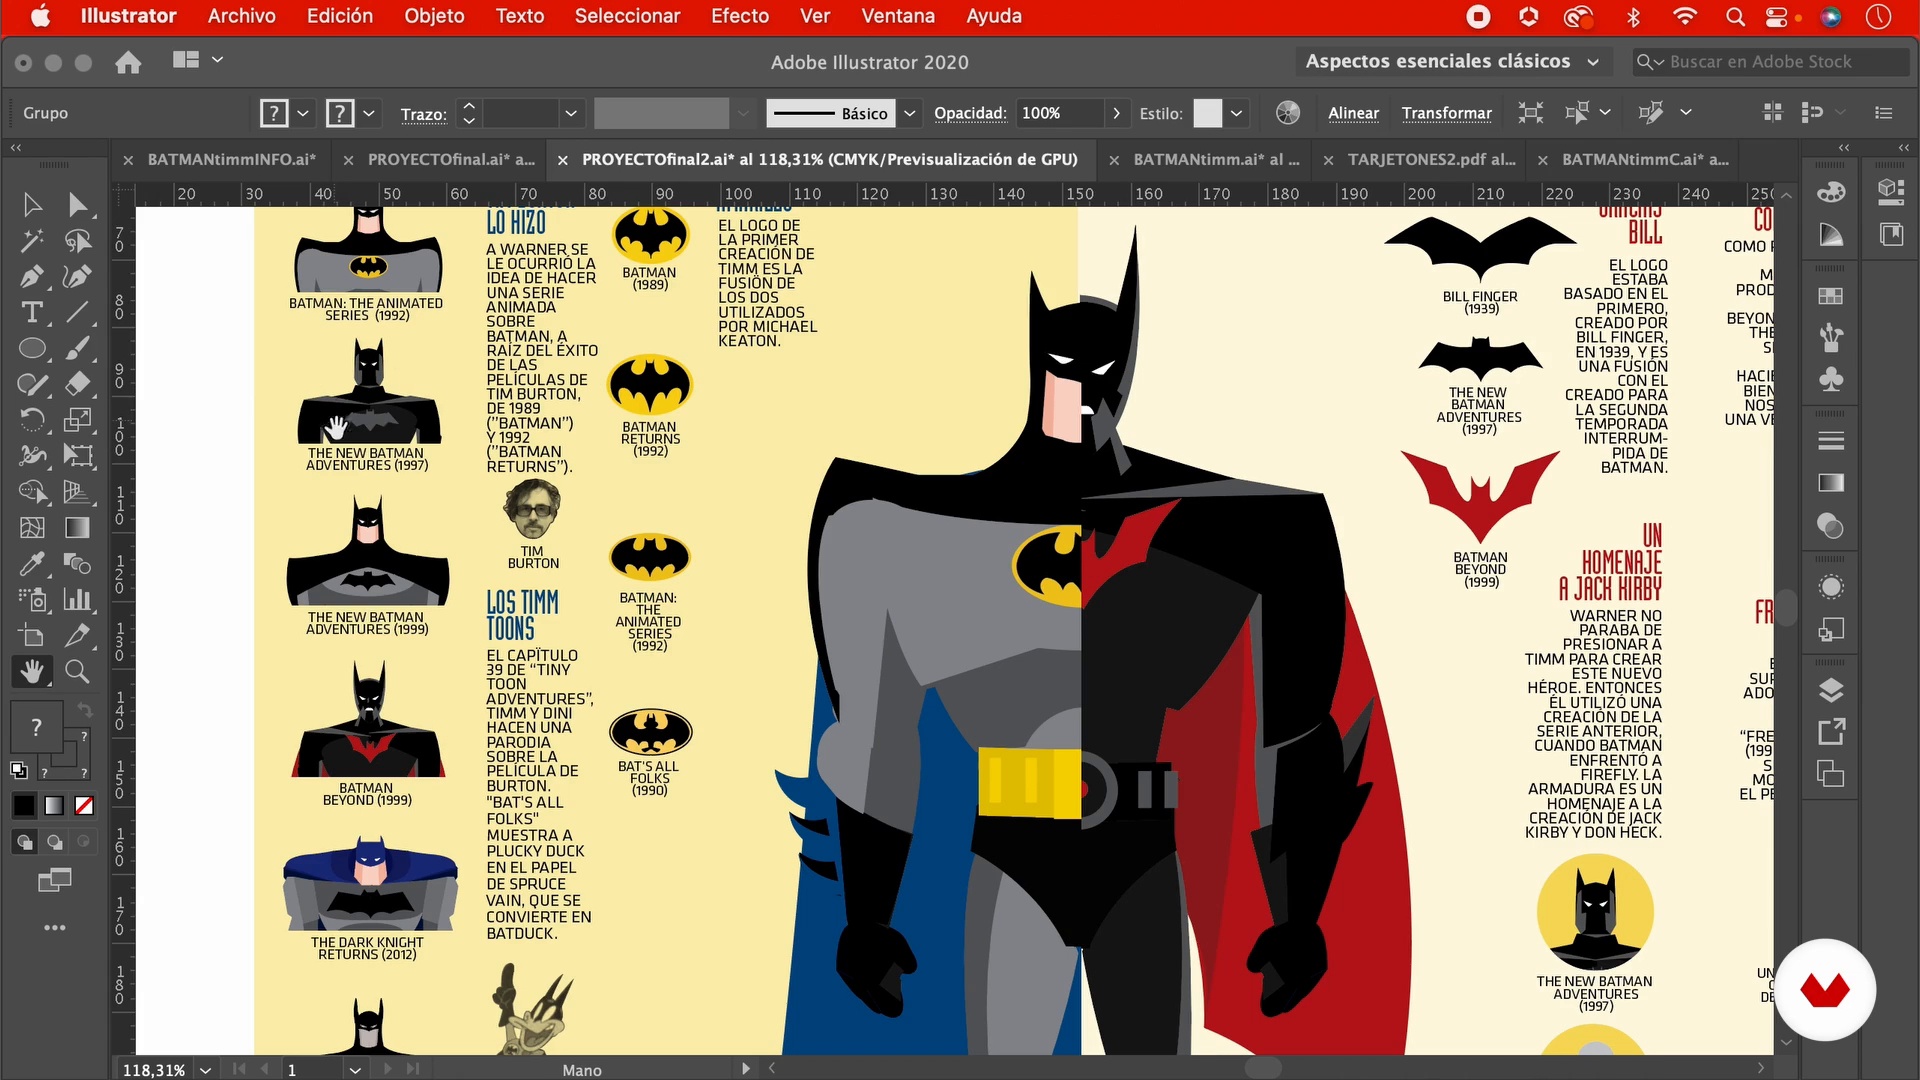Select the Curvature tool

click(x=78, y=277)
